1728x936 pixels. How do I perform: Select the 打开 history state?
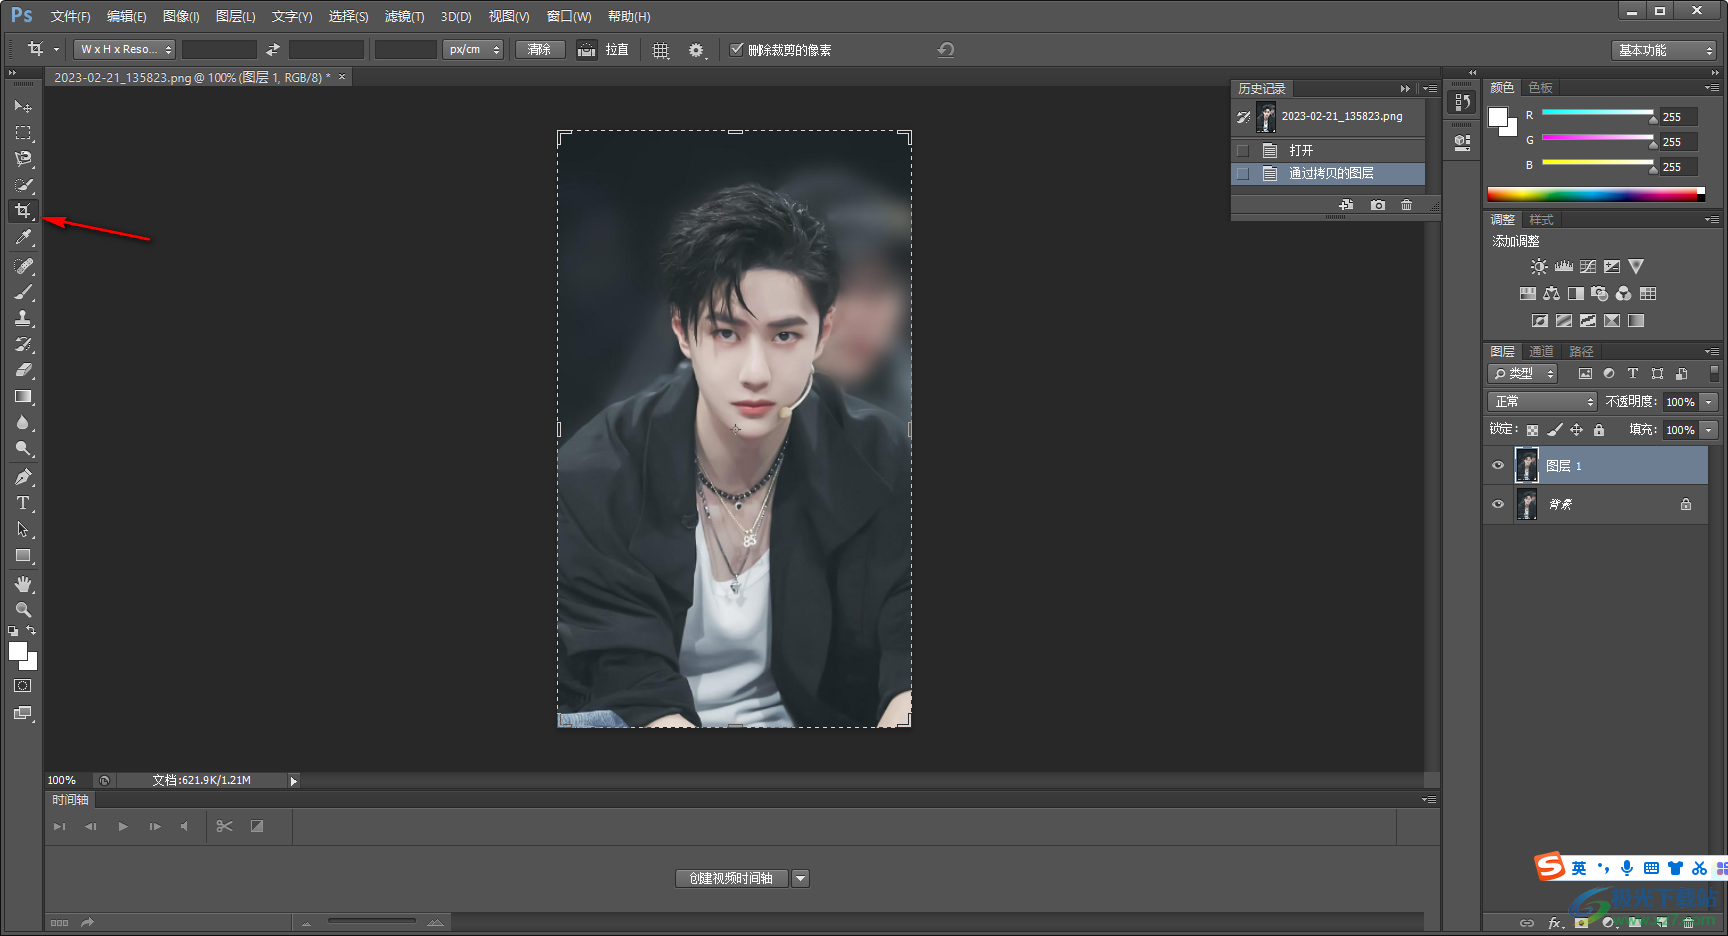1301,150
